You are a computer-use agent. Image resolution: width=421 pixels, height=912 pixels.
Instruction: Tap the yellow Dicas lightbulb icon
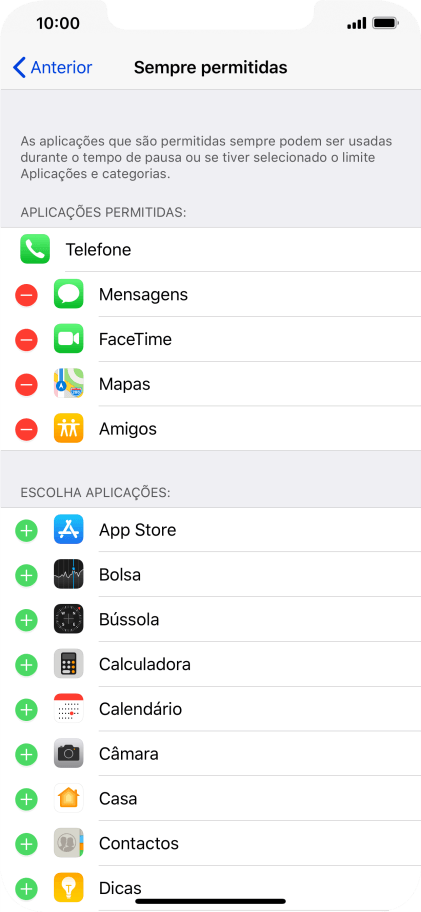[69, 888]
